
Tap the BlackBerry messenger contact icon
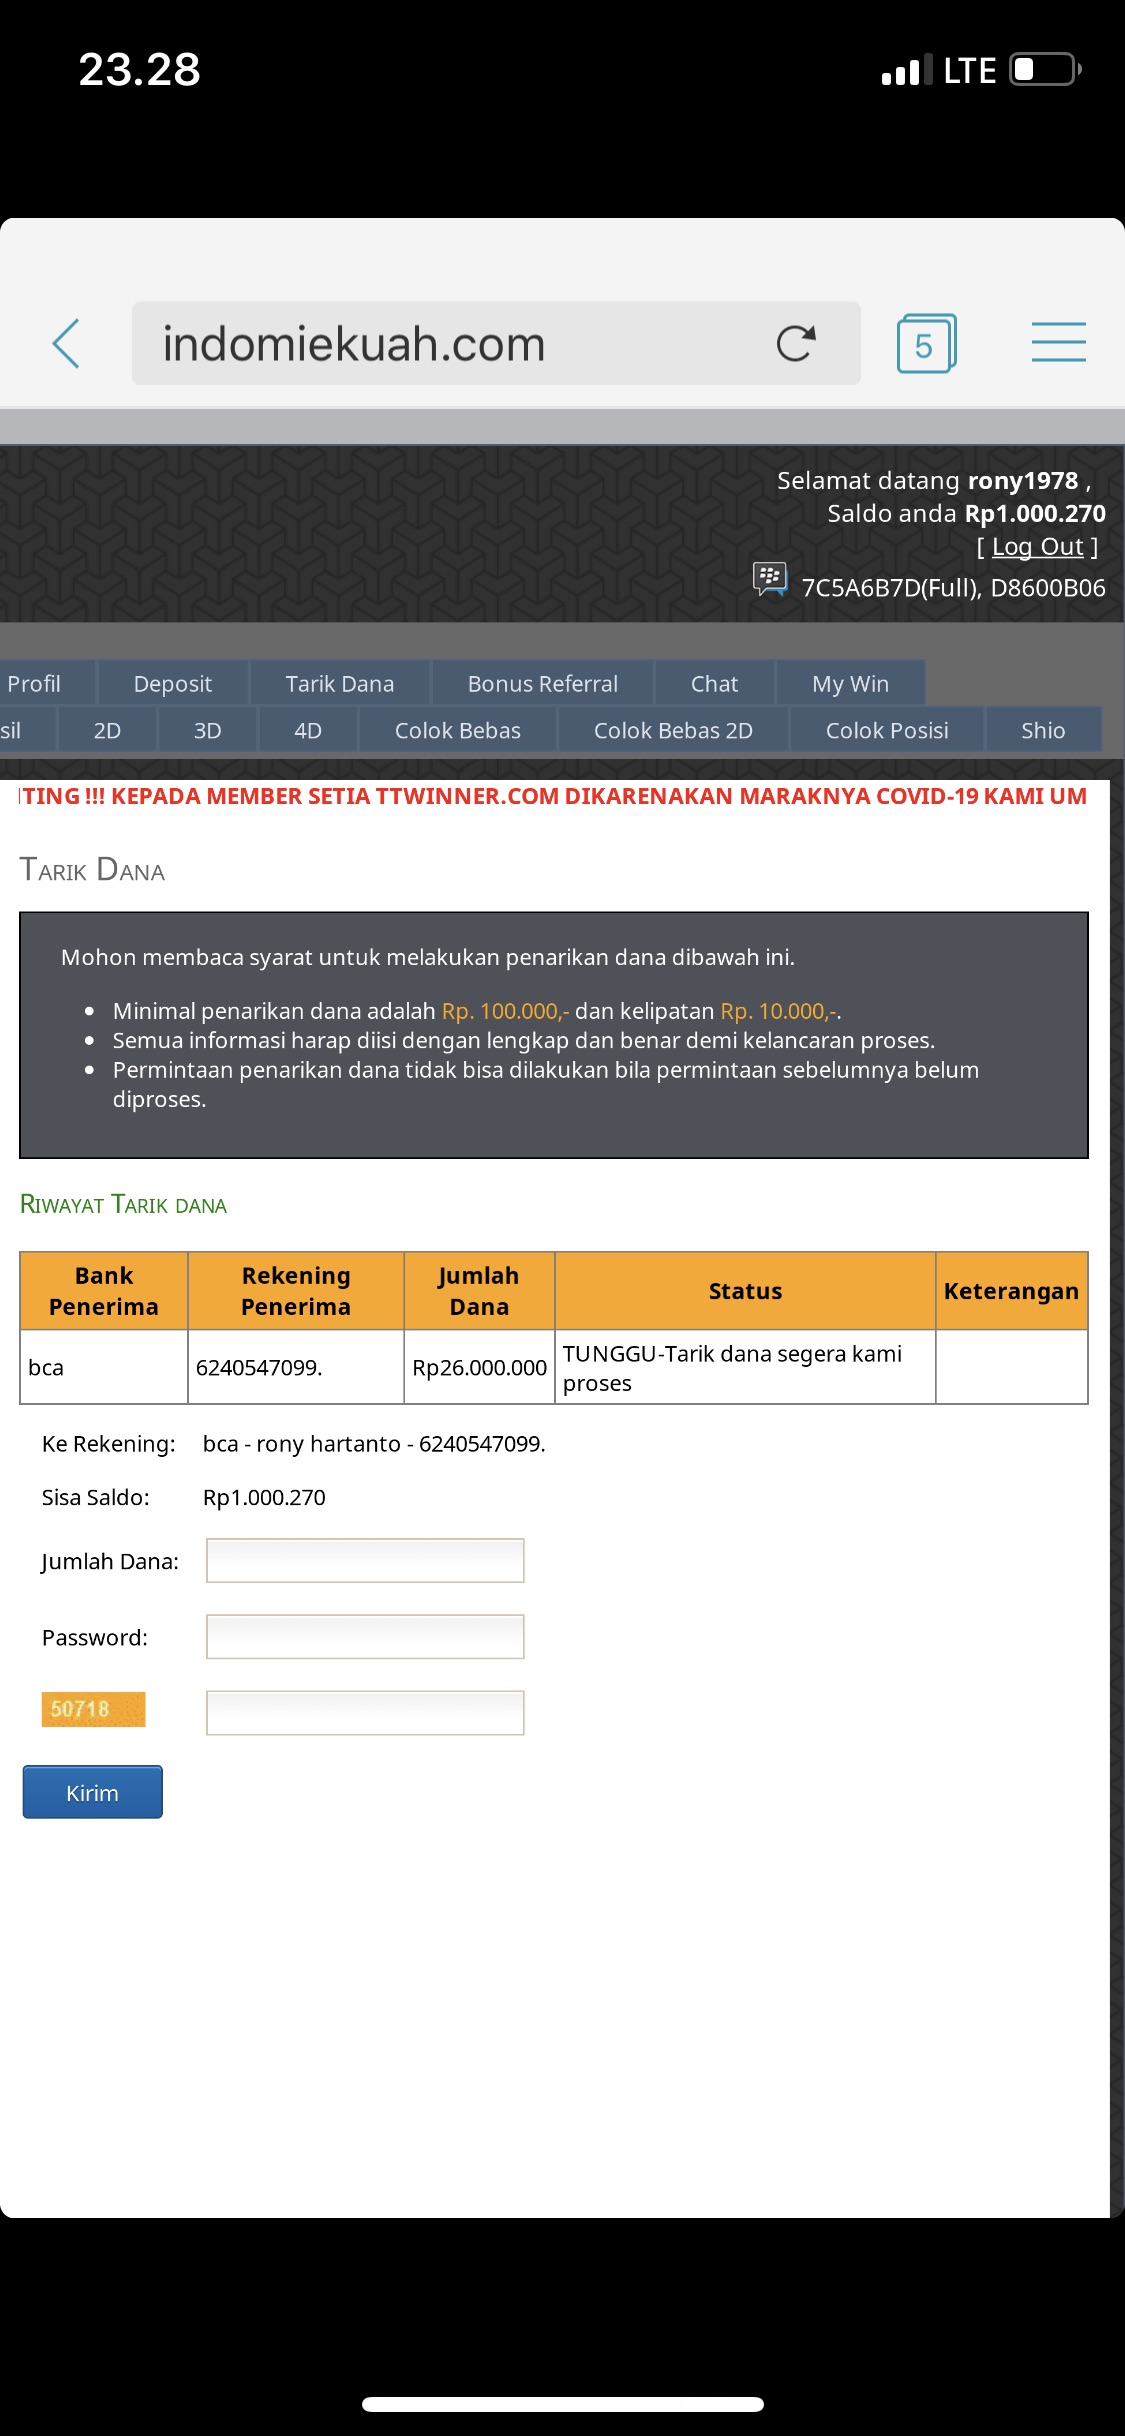tap(770, 579)
